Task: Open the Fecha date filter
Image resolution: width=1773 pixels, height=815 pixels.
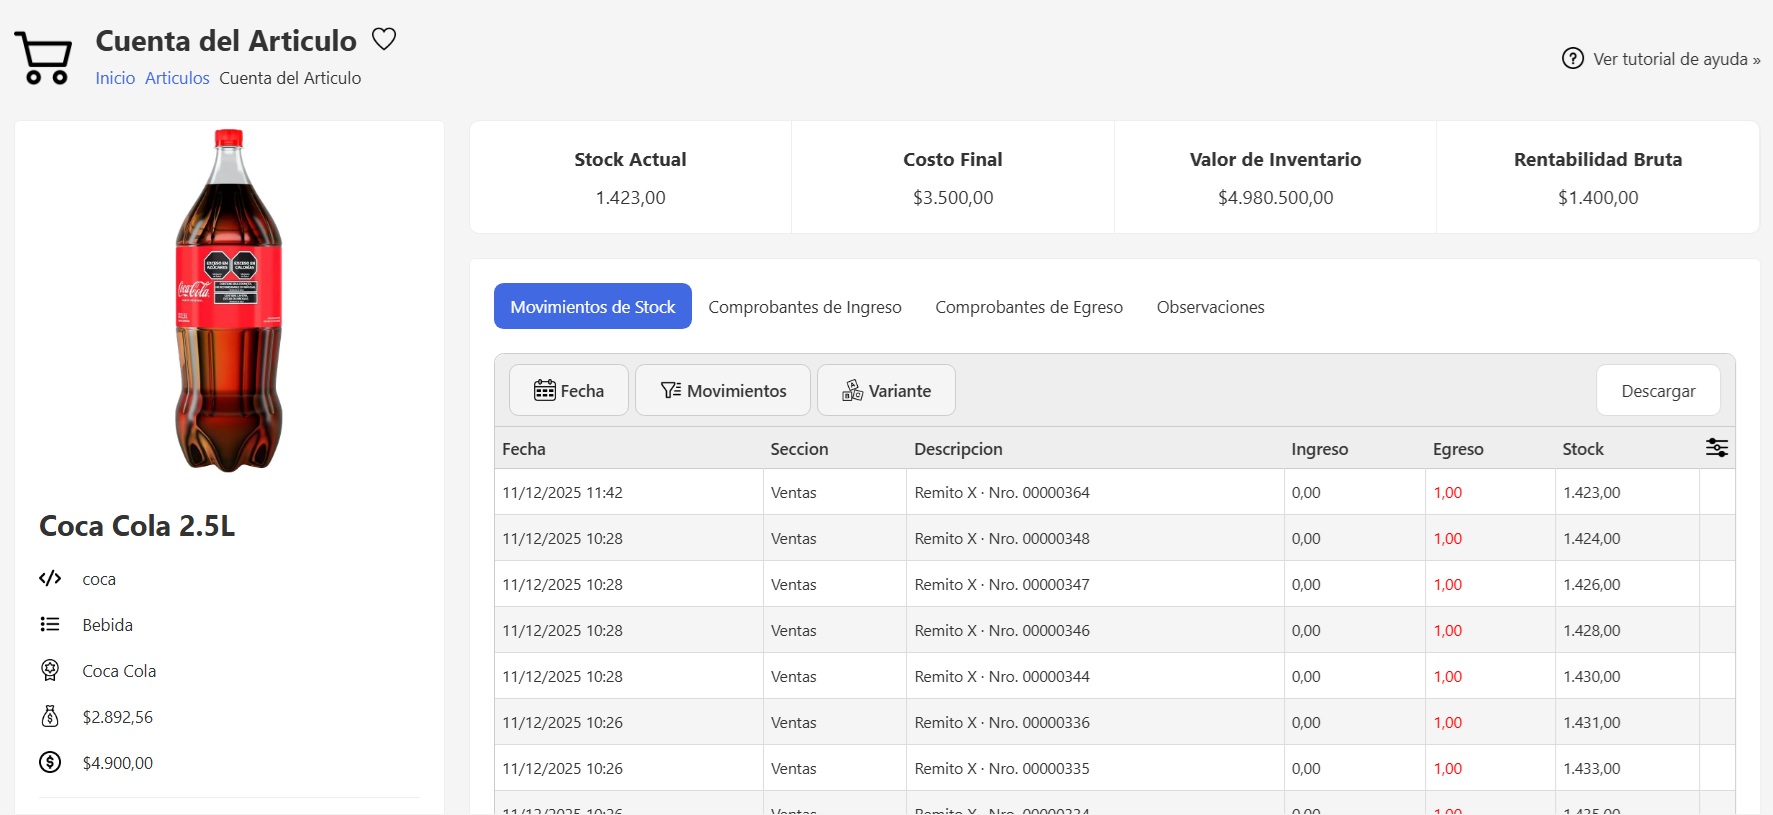Action: 568,391
